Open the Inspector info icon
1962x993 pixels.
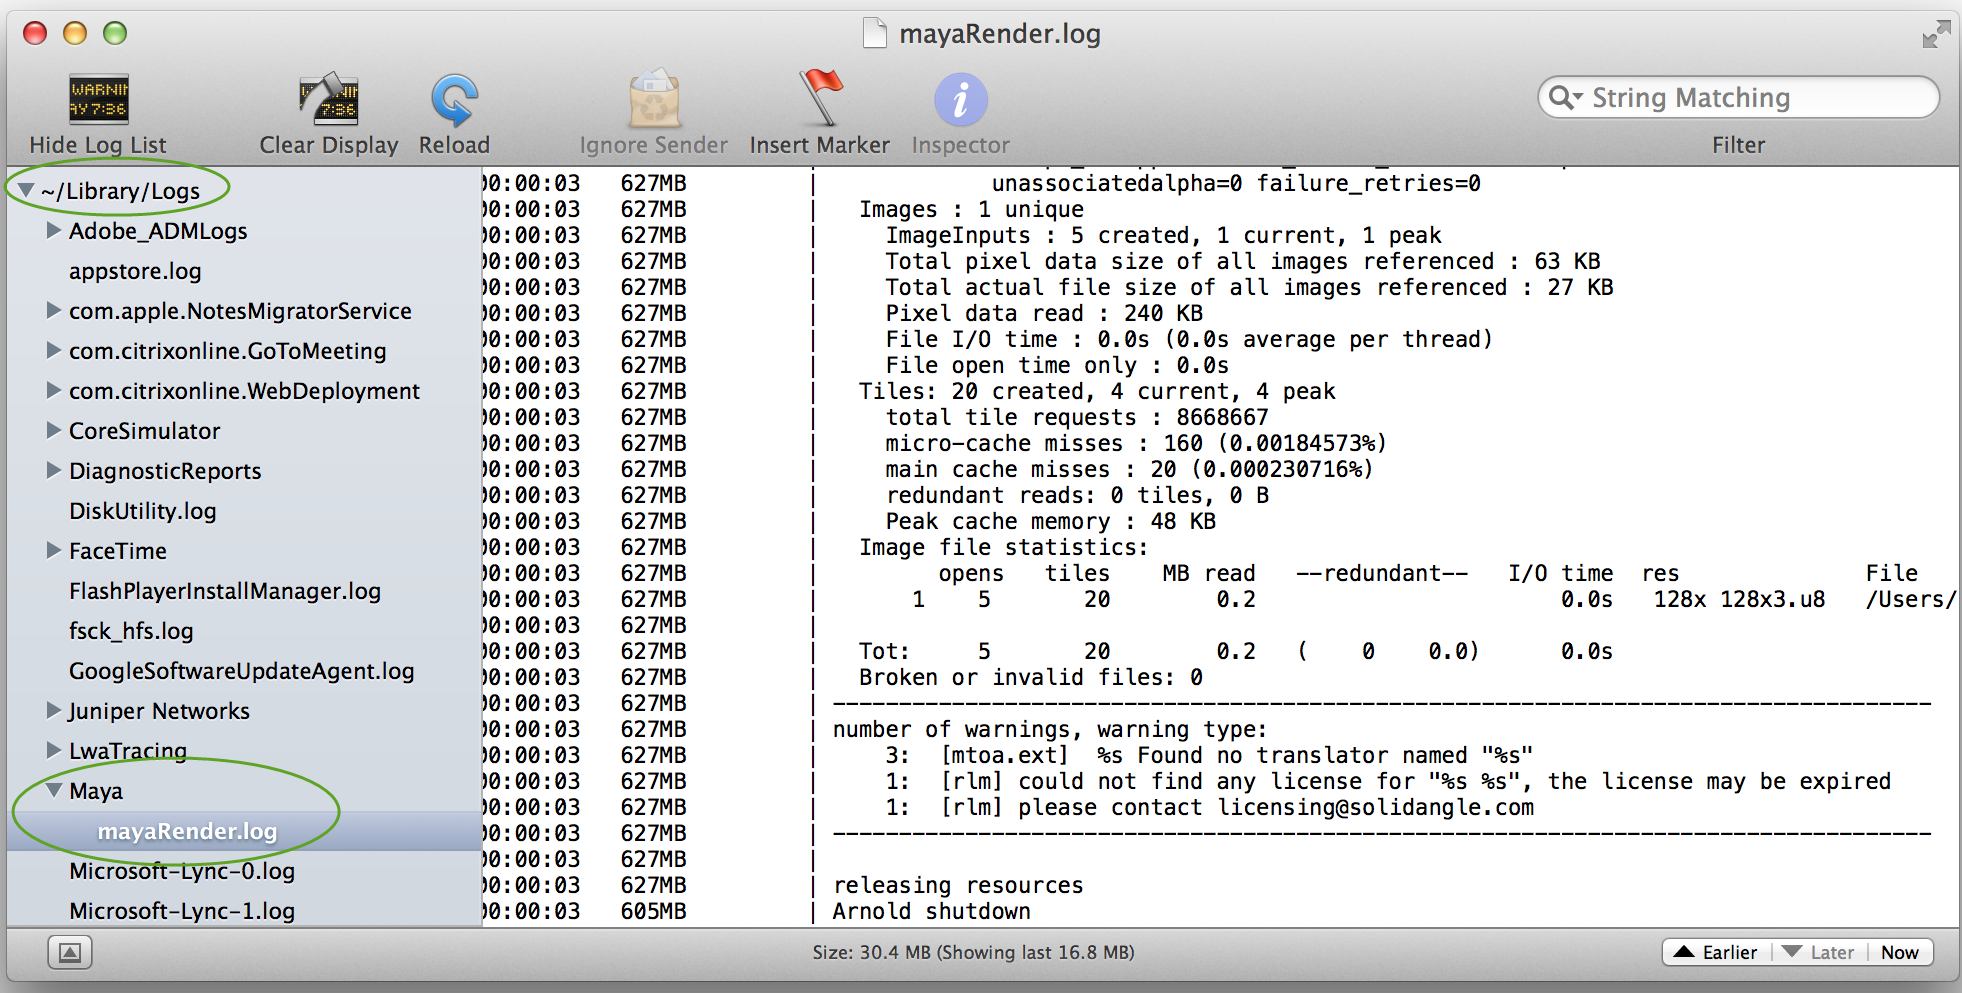click(960, 100)
